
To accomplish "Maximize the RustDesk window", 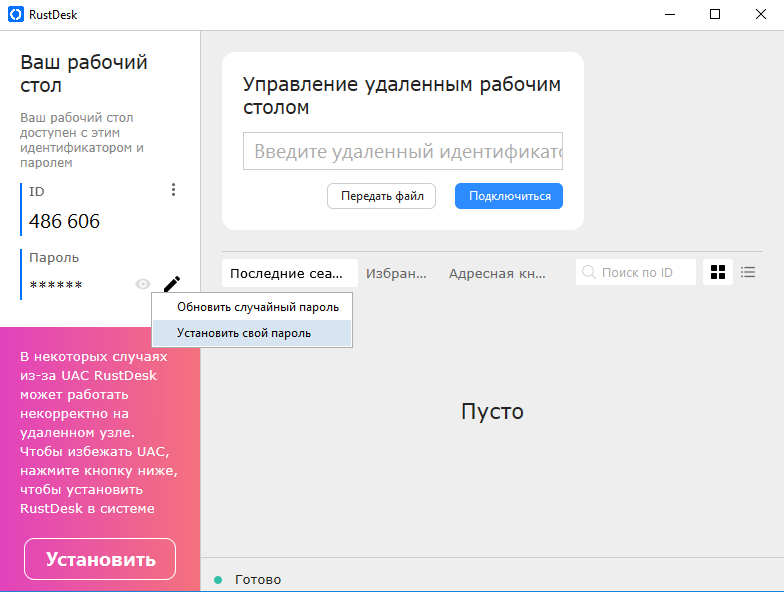I will point(715,14).
